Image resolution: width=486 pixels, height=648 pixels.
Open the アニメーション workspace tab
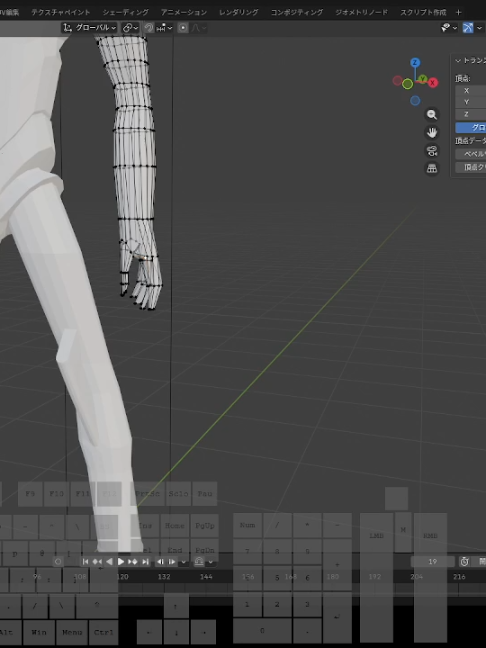(184, 12)
